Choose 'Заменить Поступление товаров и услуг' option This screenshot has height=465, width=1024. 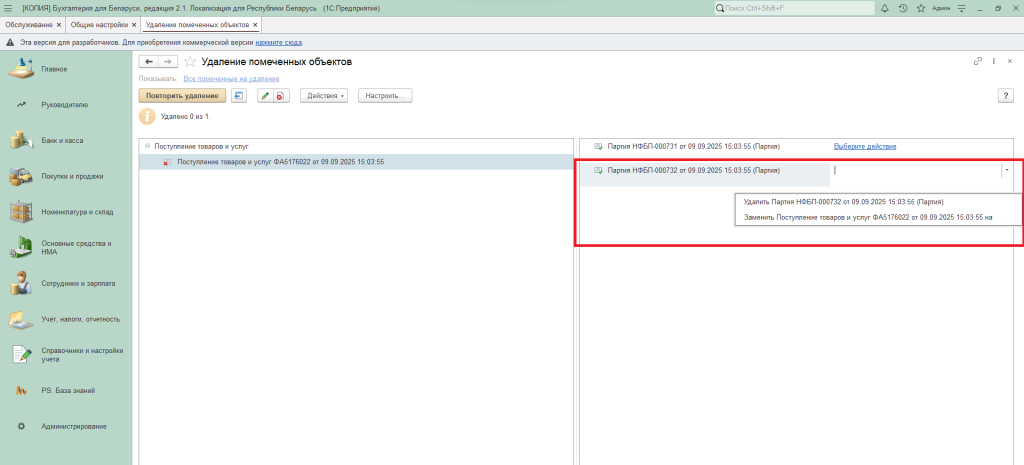(867, 216)
